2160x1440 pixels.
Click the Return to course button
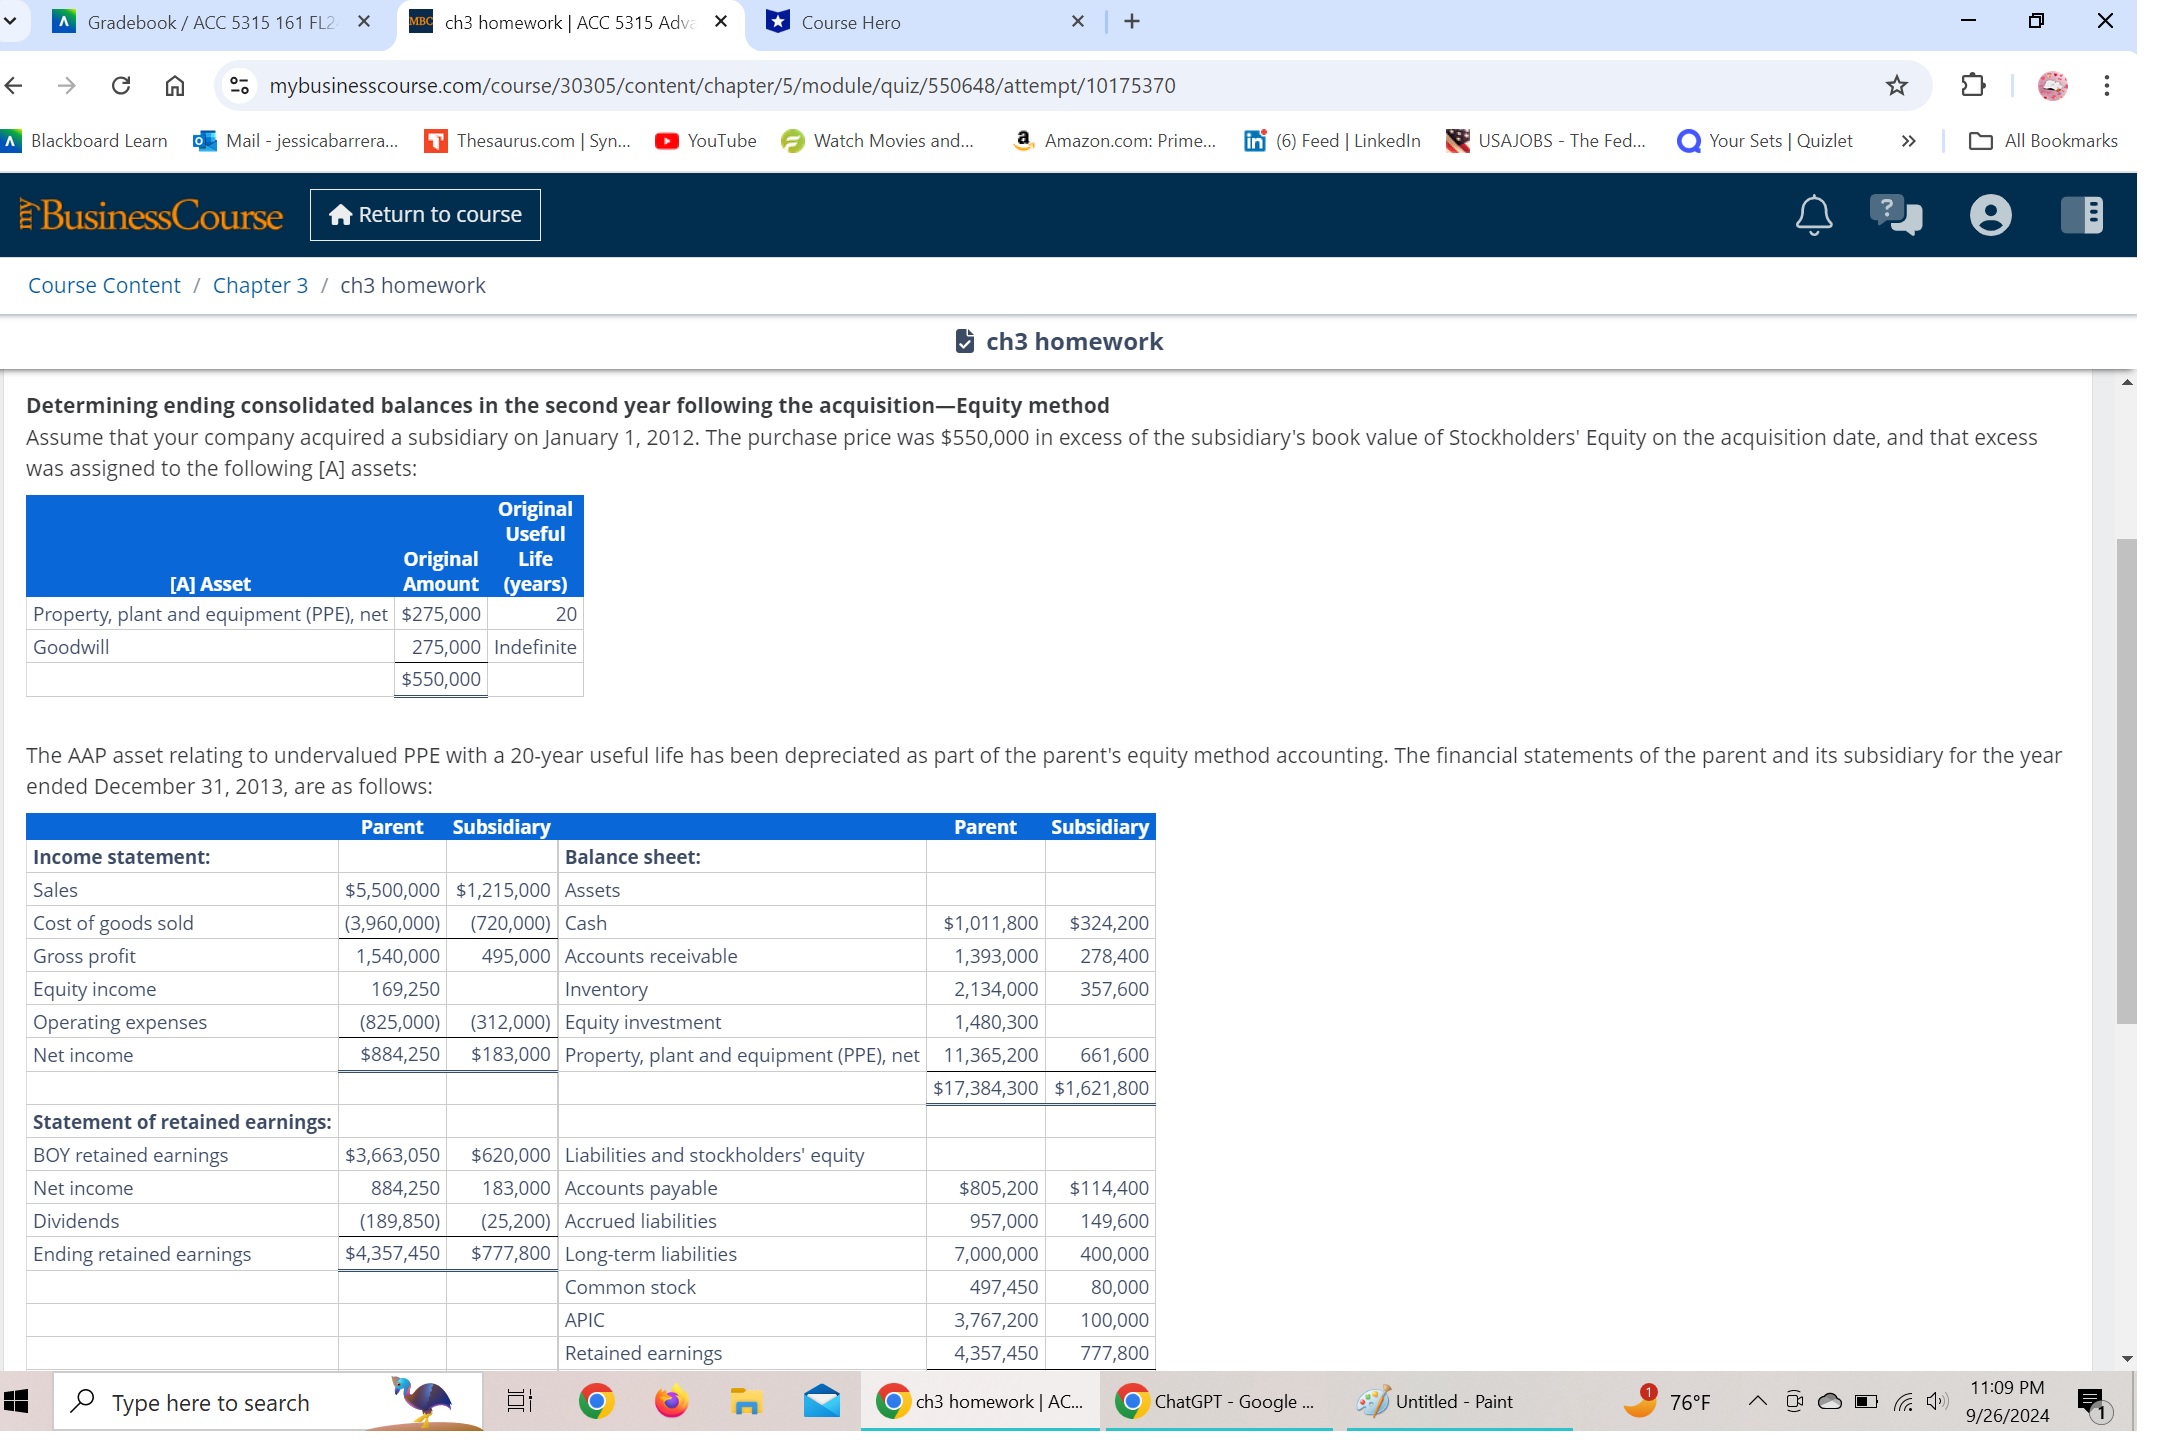pyautogui.click(x=424, y=214)
